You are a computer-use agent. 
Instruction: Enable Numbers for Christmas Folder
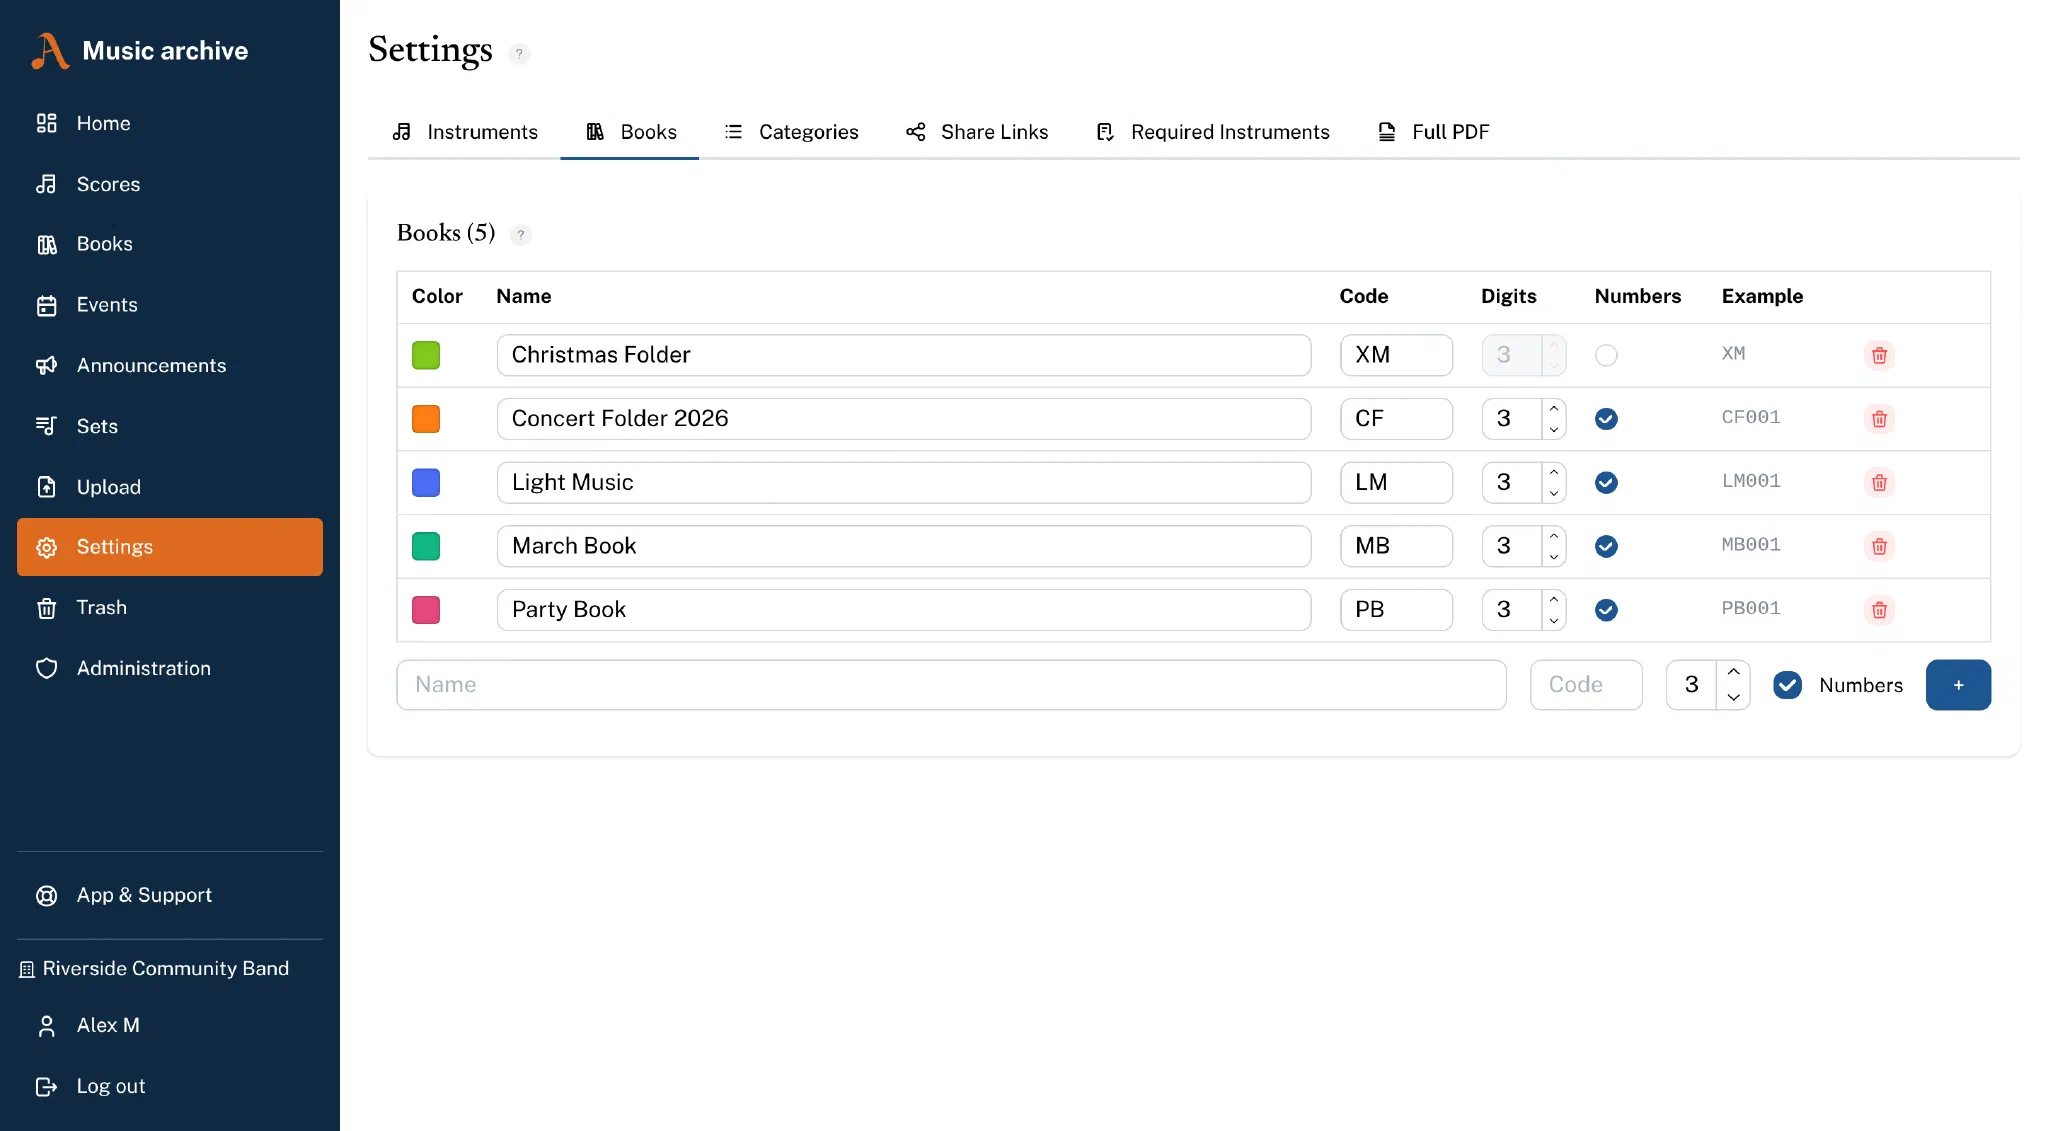point(1606,355)
